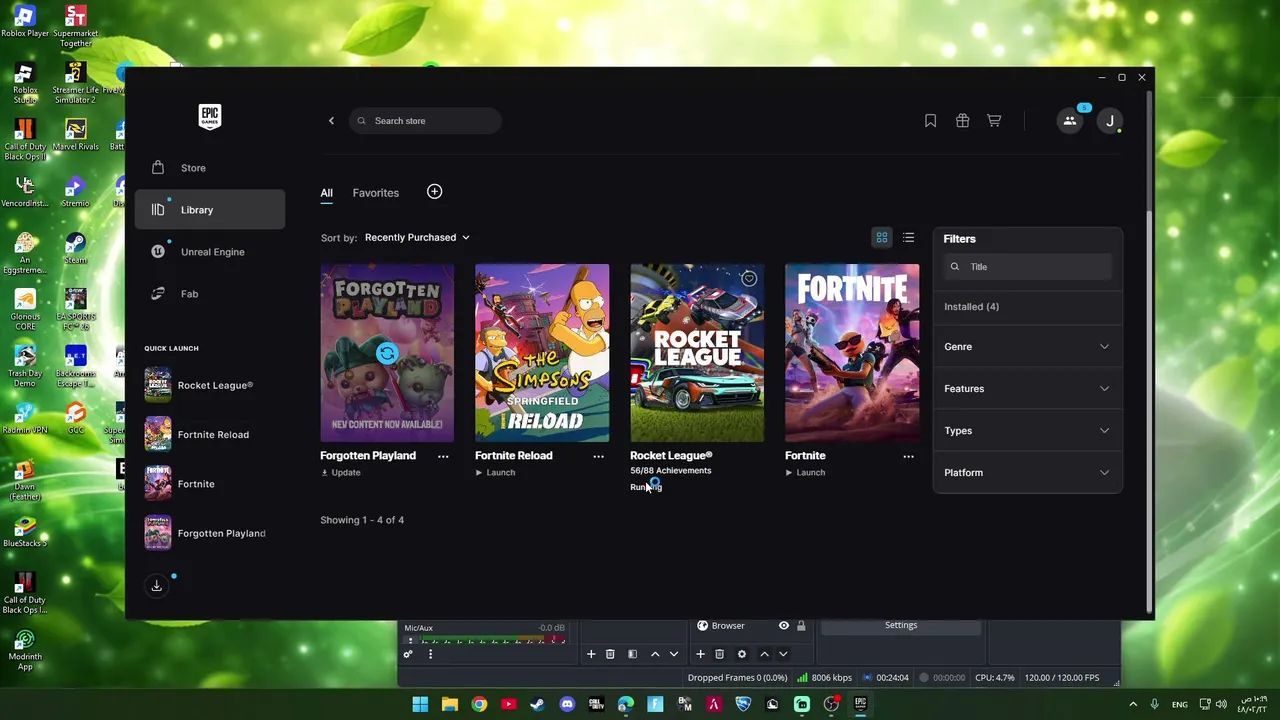The image size is (1280, 720).
Task: Open OBS audio mixer advanced properties gears
Action: pos(408,654)
